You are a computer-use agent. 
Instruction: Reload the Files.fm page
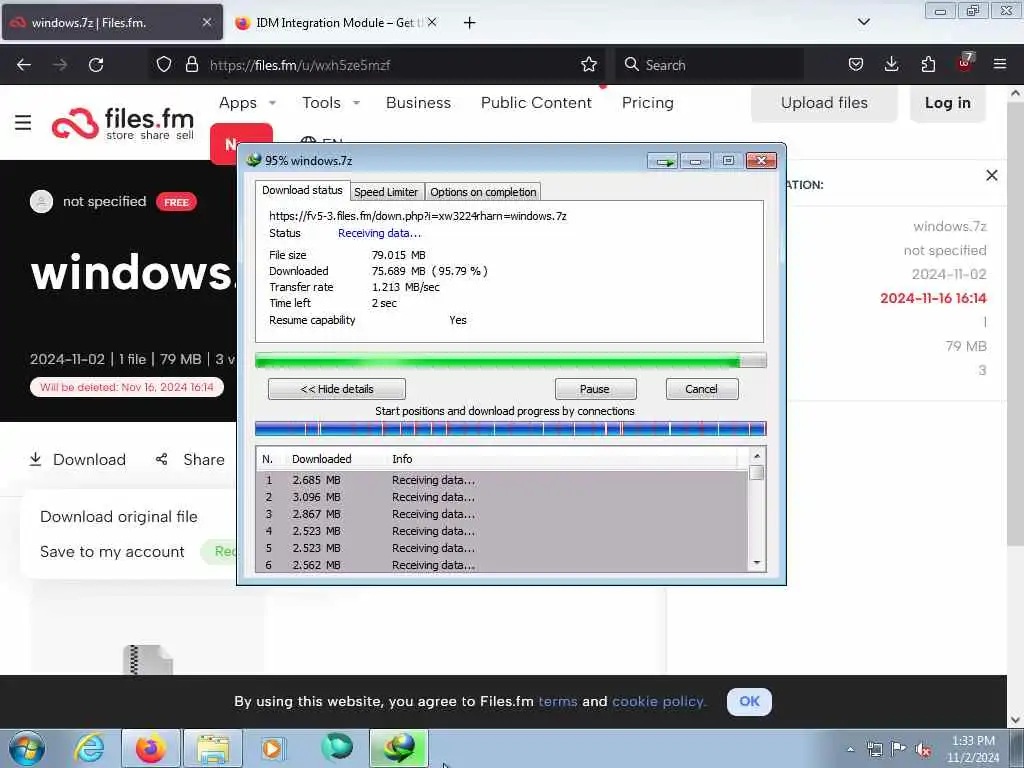[x=96, y=65]
